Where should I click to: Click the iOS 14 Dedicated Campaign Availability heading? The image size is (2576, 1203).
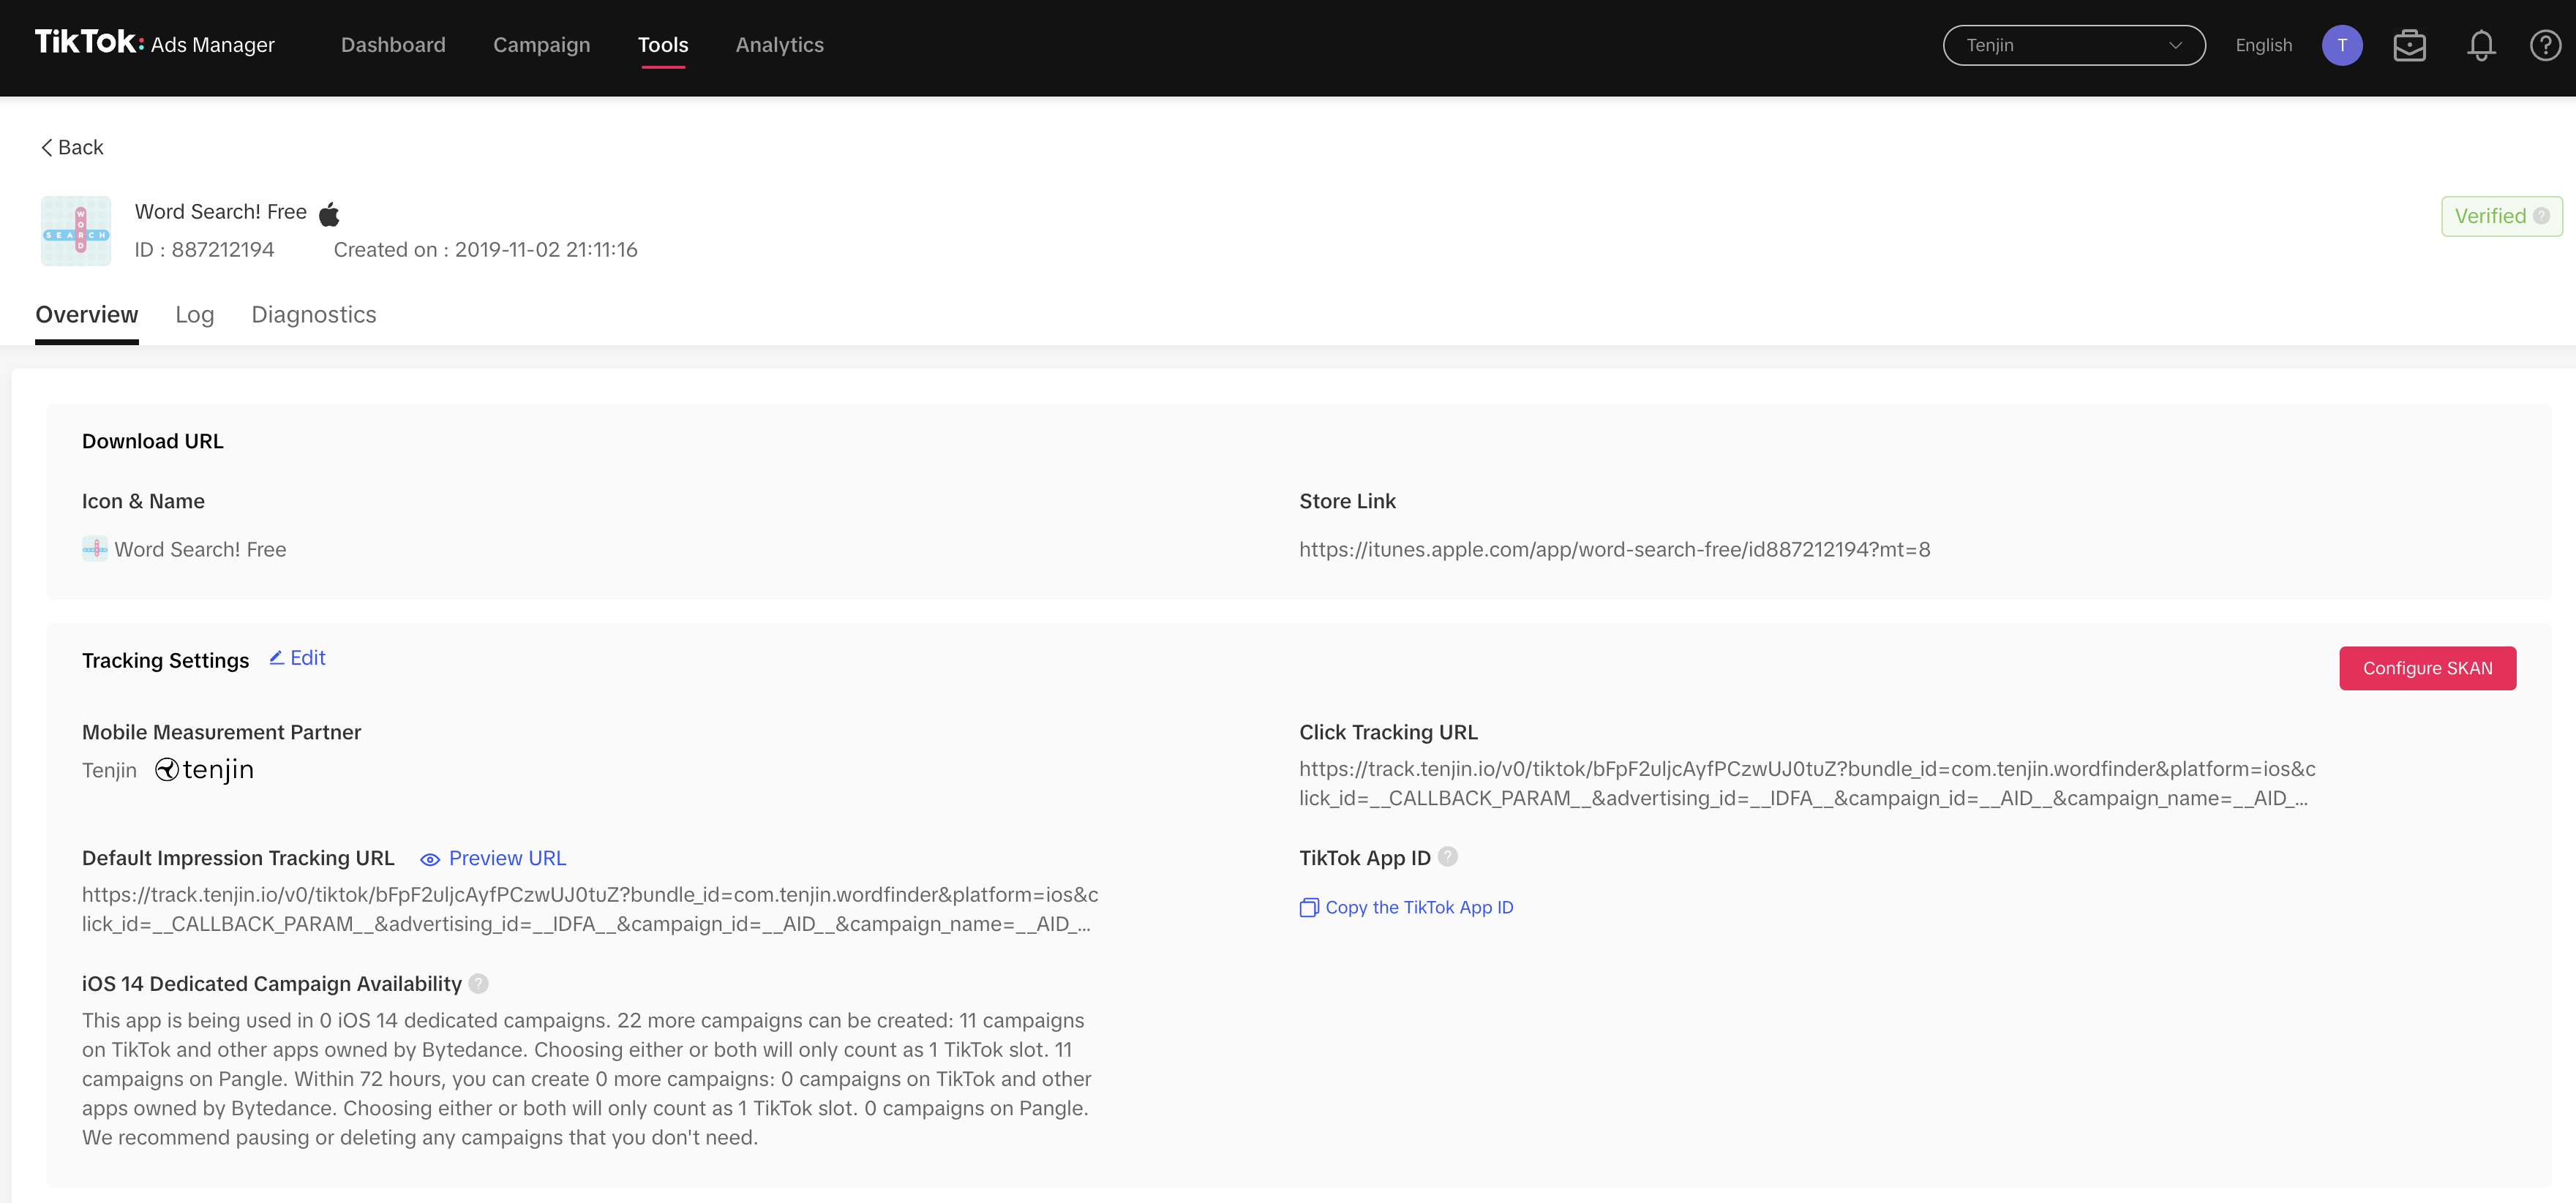coord(272,984)
